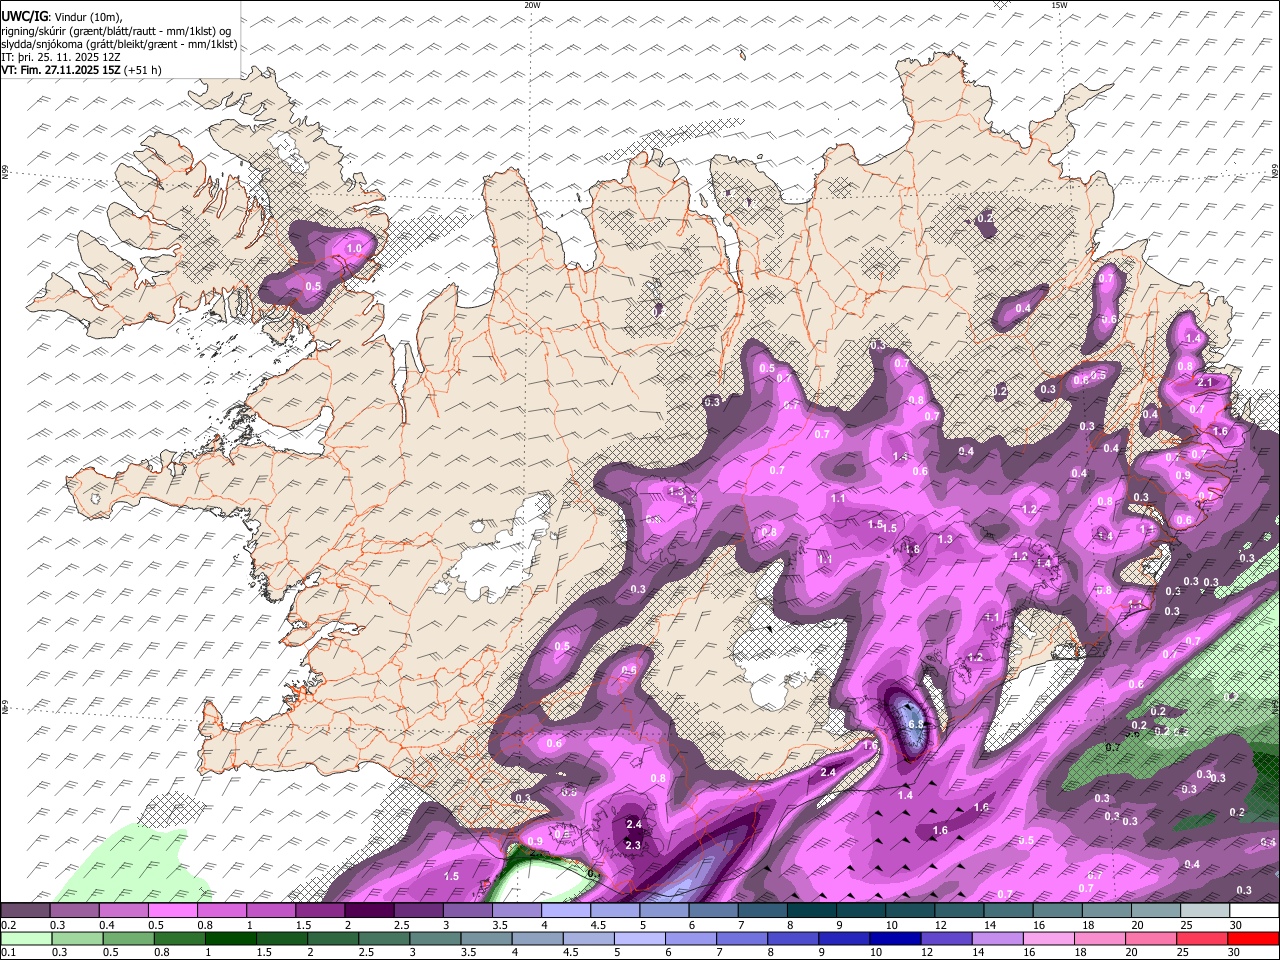Select the white upper-legend swatch starting at 30
The width and height of the screenshot is (1280, 960).
[1254, 911]
